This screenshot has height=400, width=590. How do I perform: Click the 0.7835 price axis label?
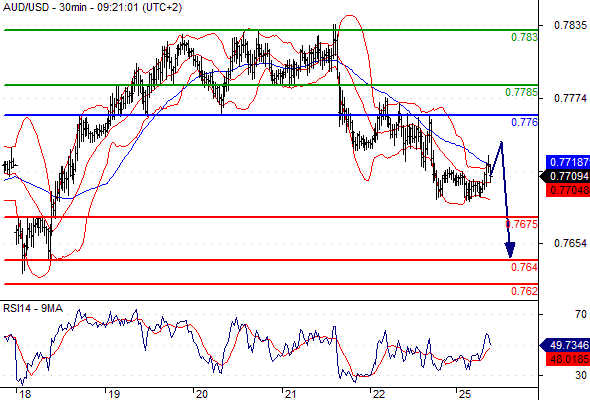570,25
